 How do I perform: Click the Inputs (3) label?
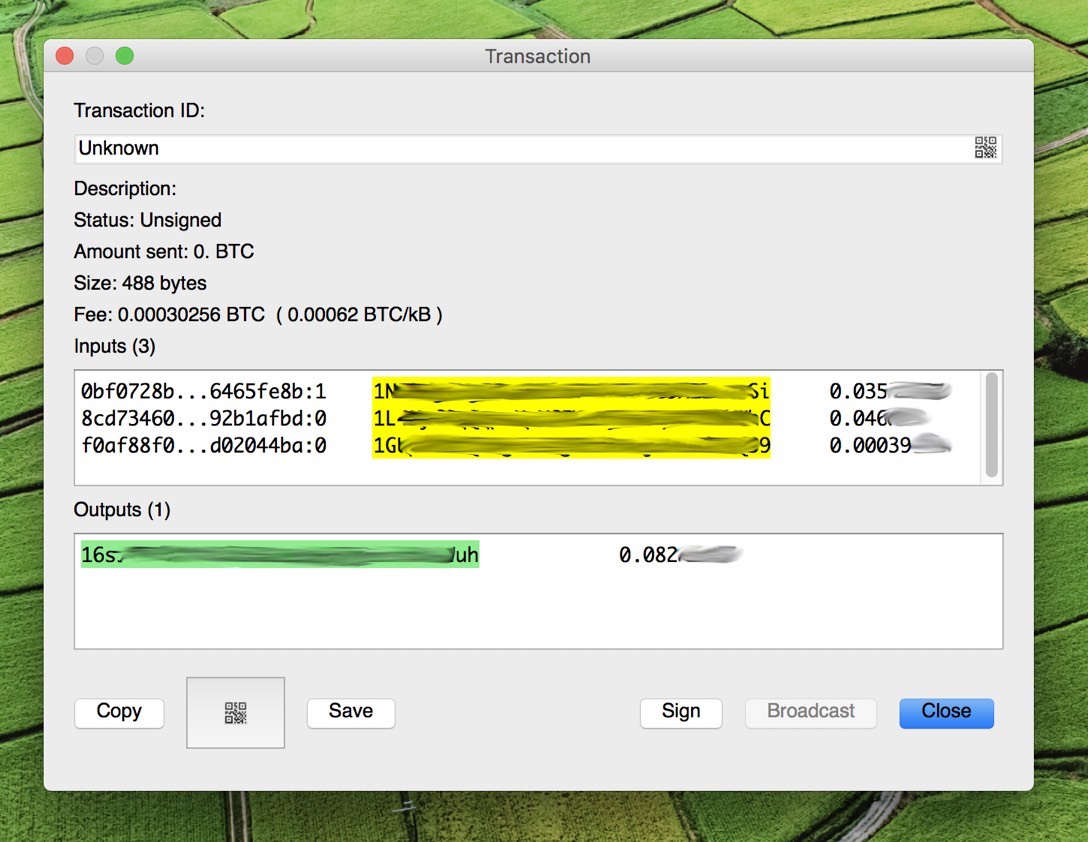[114, 346]
